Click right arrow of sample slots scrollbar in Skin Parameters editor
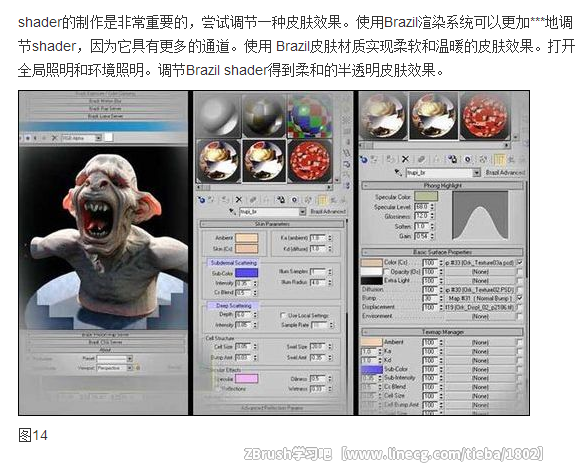The image size is (586, 473). [x=329, y=187]
